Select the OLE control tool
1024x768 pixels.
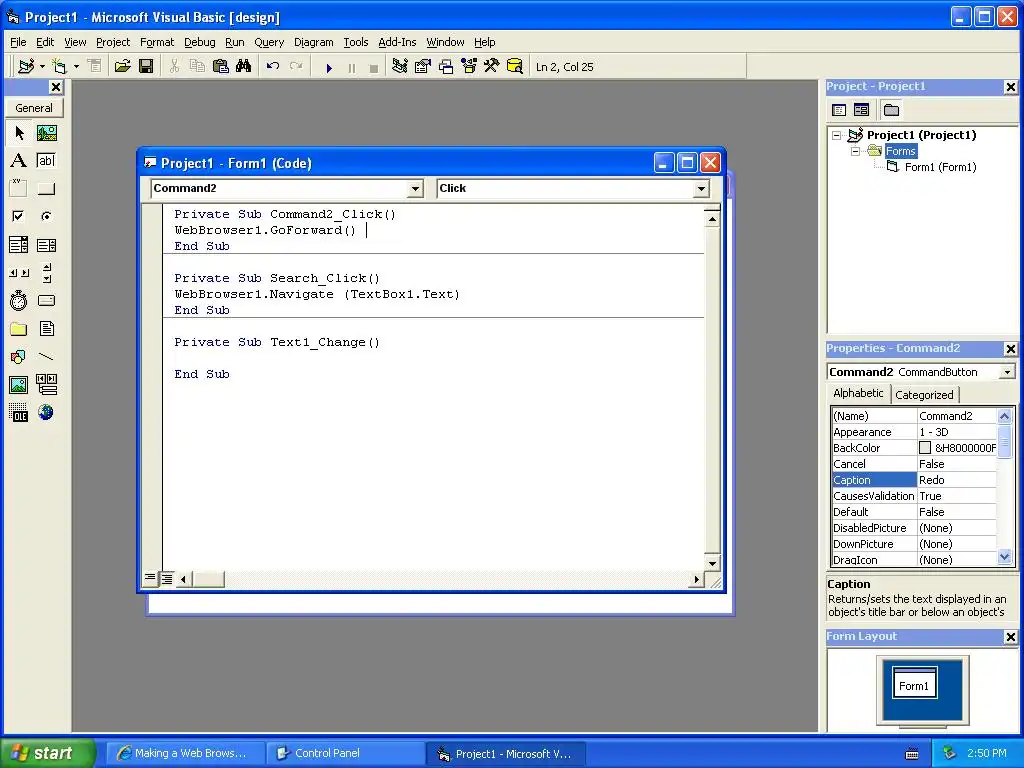19,413
